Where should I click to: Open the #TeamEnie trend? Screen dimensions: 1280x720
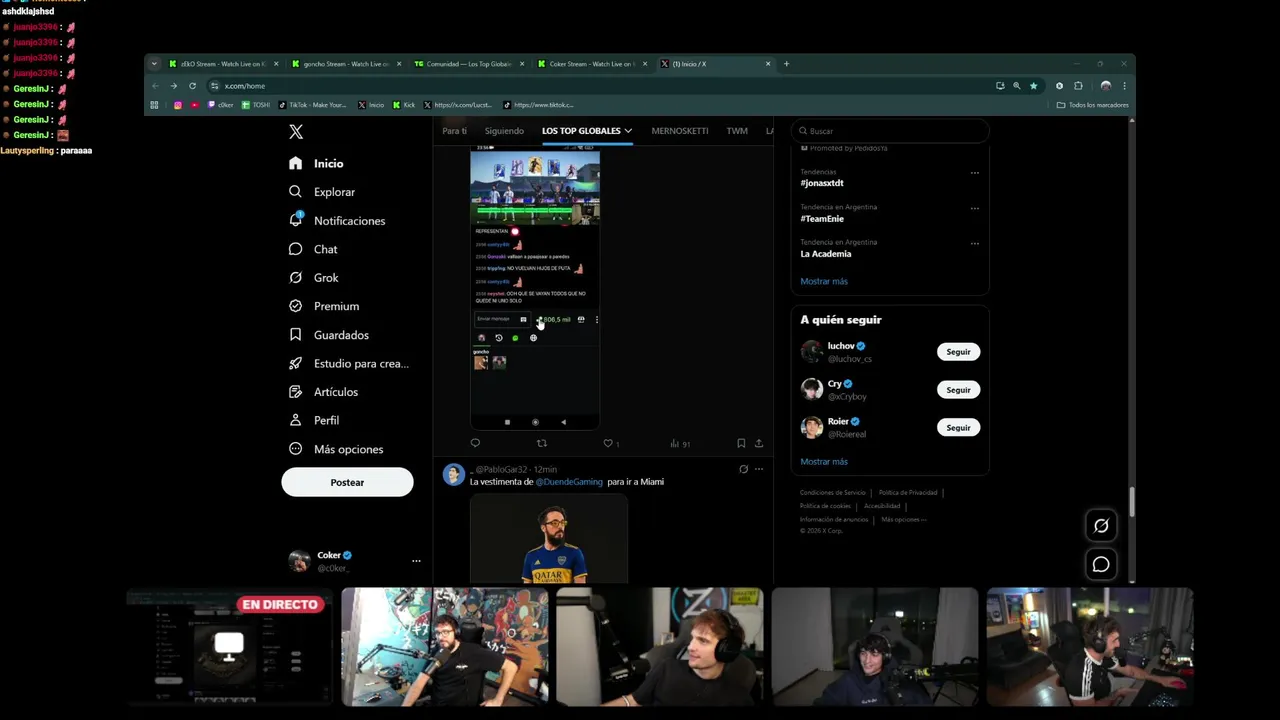822,219
